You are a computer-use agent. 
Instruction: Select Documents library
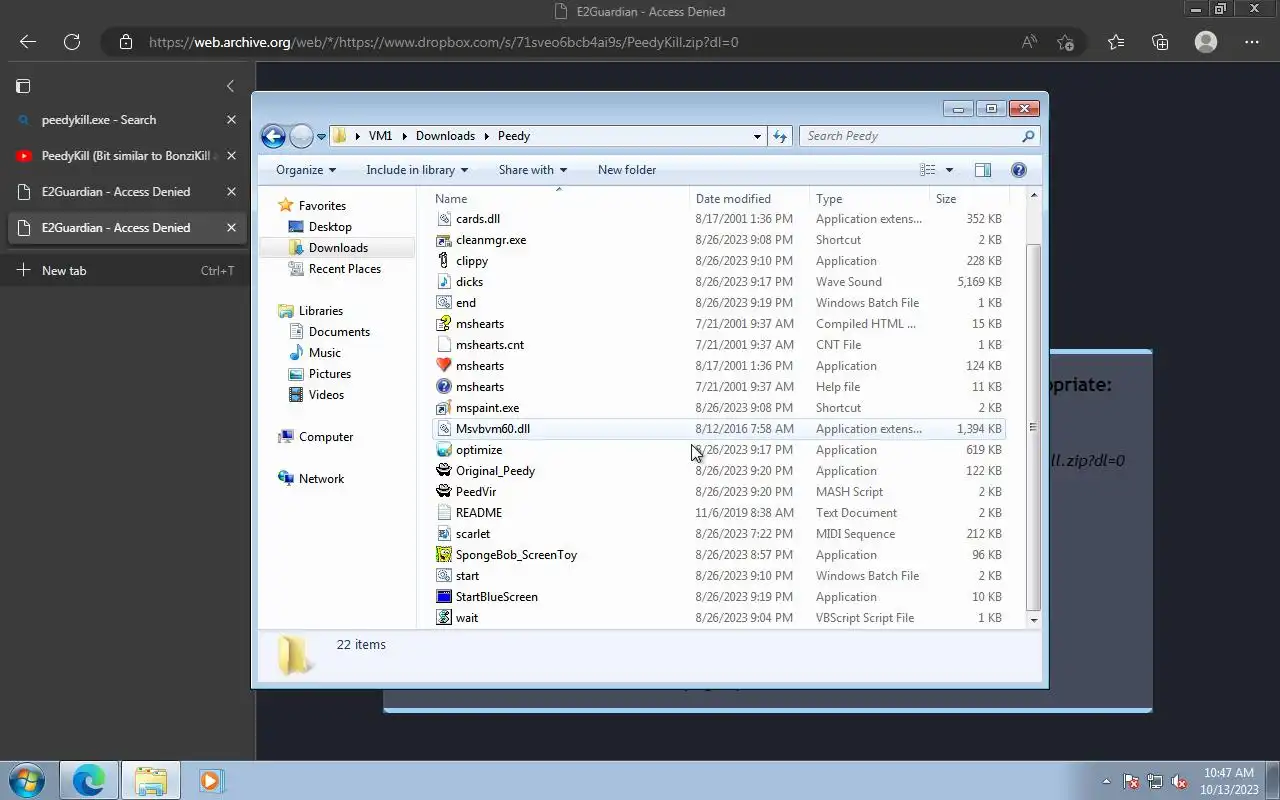coord(339,332)
